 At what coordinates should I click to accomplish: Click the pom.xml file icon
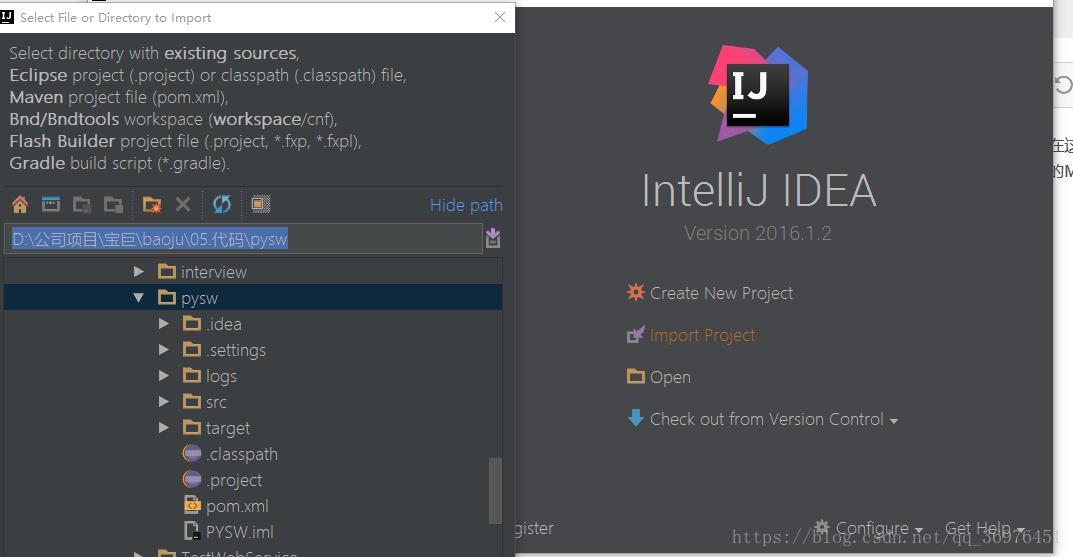click(x=192, y=505)
